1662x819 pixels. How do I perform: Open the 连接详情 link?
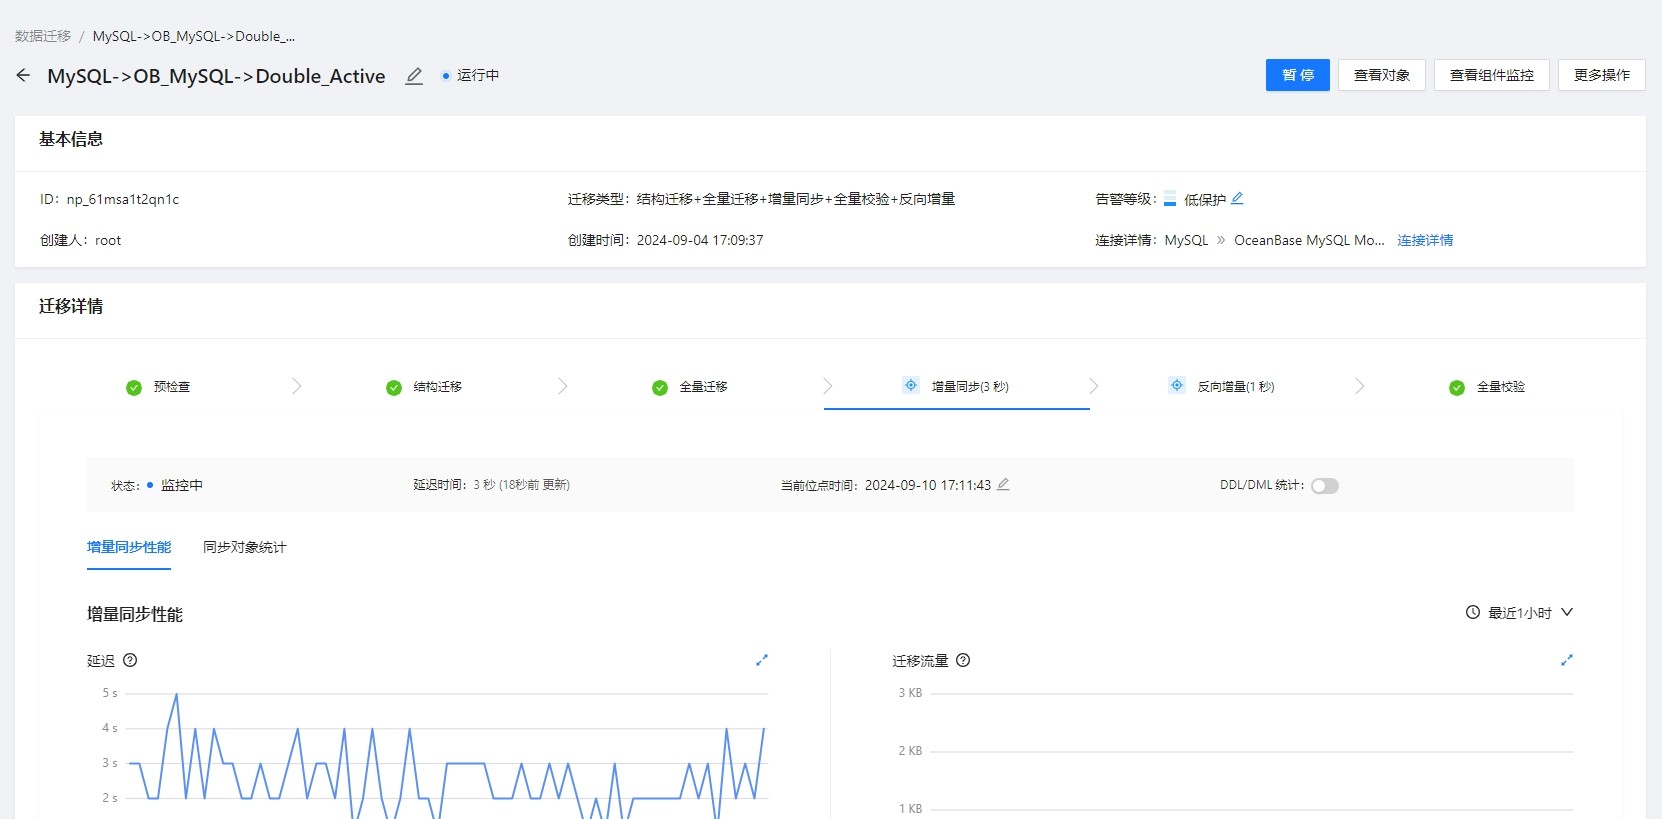click(x=1425, y=240)
